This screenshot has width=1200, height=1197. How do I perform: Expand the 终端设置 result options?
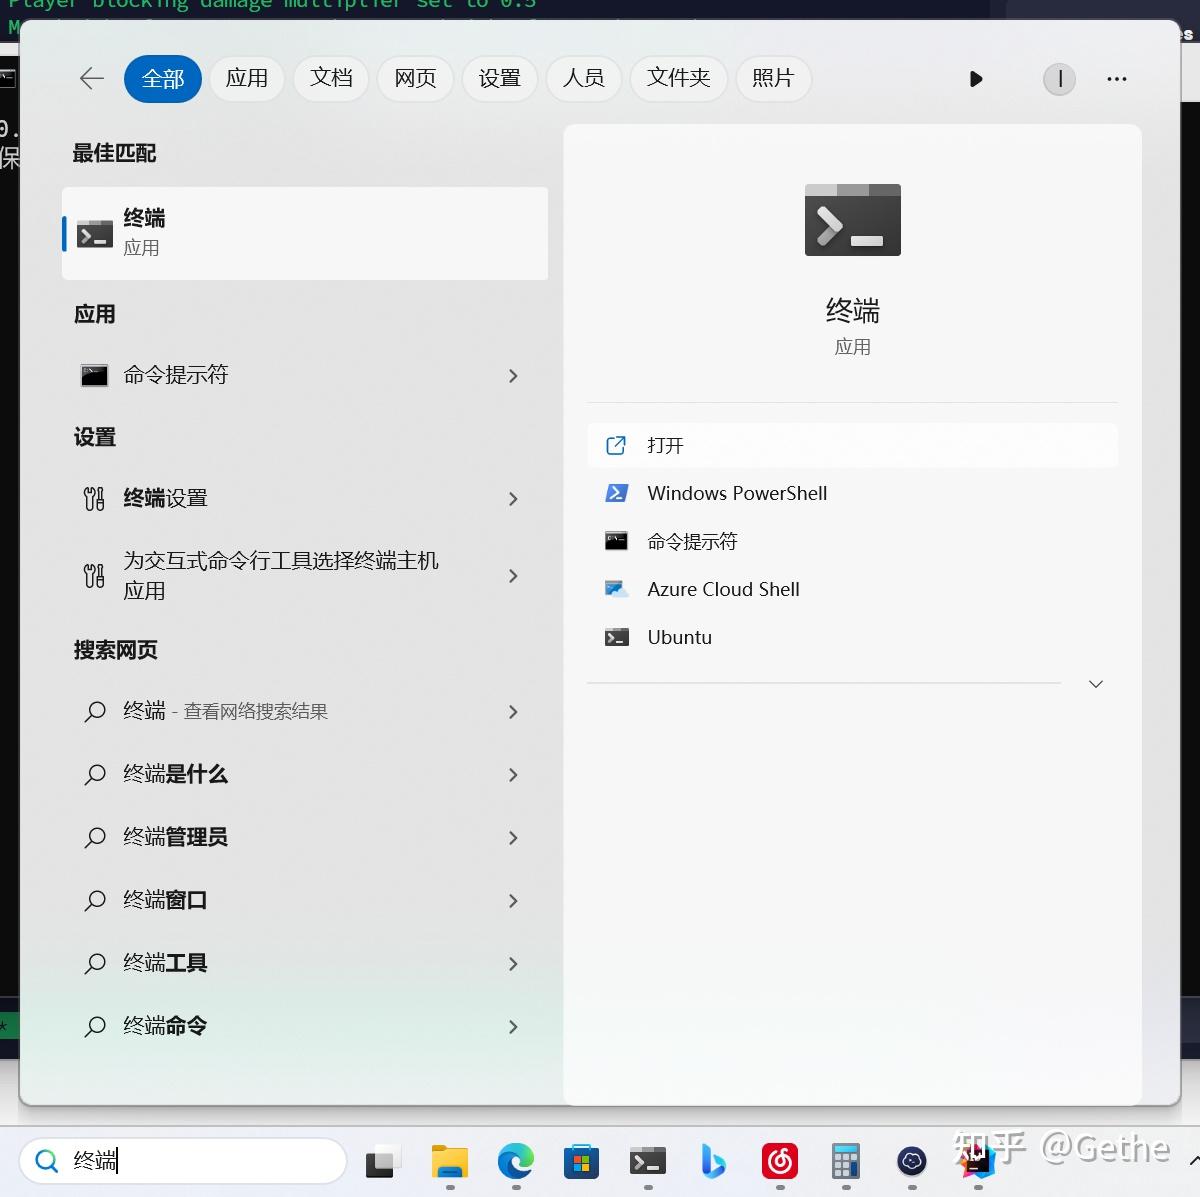point(513,499)
